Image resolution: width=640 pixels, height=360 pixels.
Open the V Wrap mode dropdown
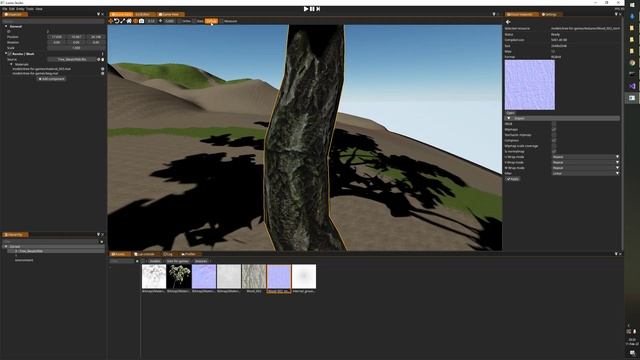point(586,162)
